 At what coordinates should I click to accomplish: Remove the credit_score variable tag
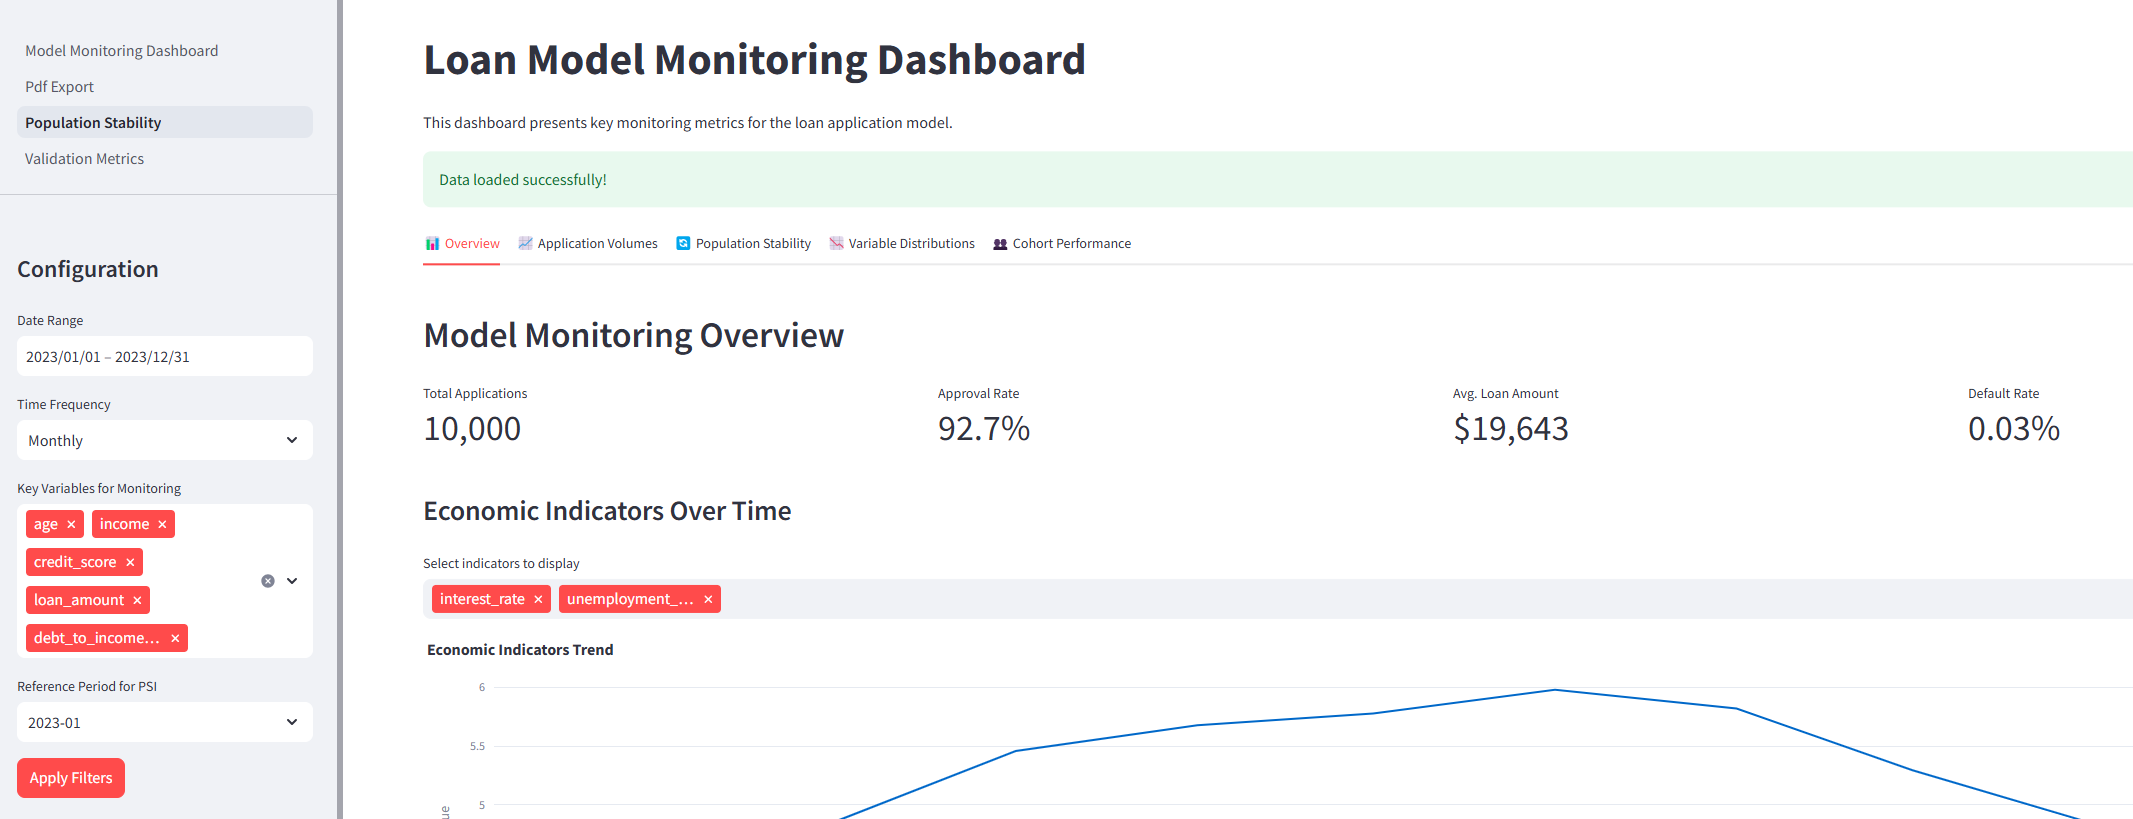[x=130, y=563]
